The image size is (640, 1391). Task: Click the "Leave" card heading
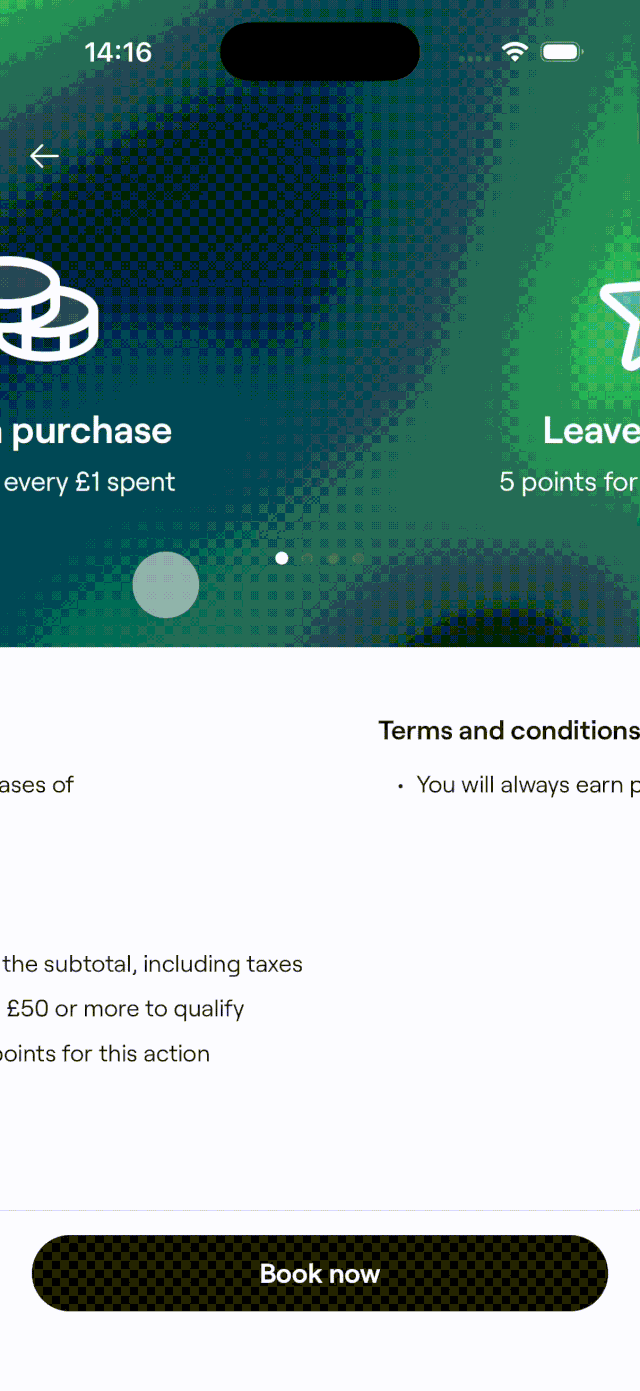[x=591, y=431]
